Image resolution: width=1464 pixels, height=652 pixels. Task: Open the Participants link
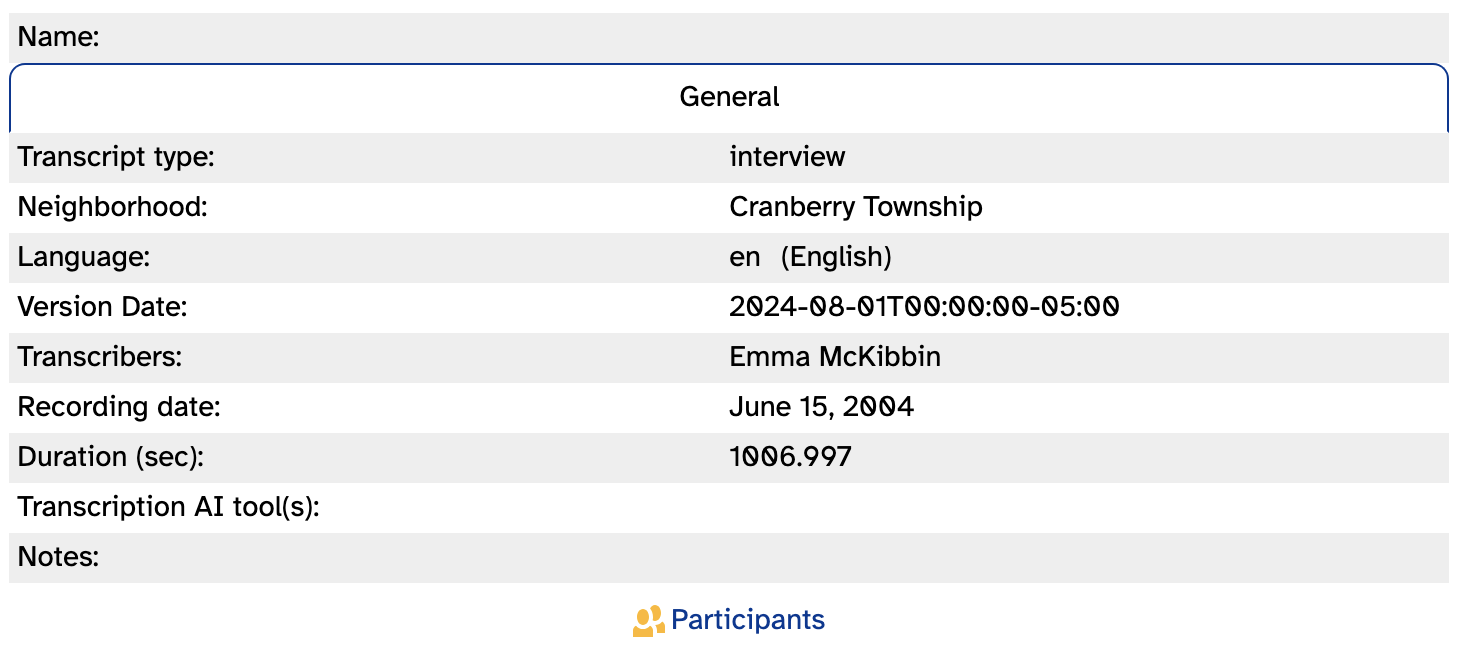748,620
